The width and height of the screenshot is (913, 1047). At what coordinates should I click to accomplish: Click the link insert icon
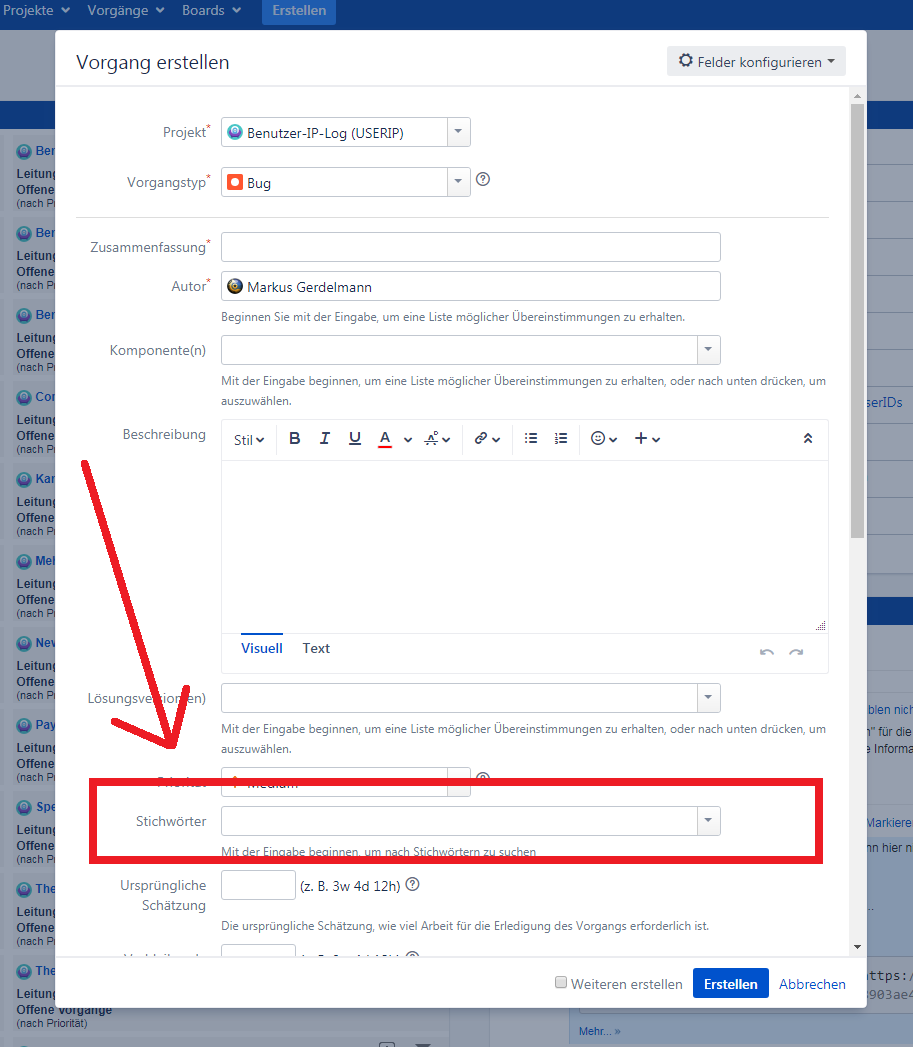[x=482, y=439]
